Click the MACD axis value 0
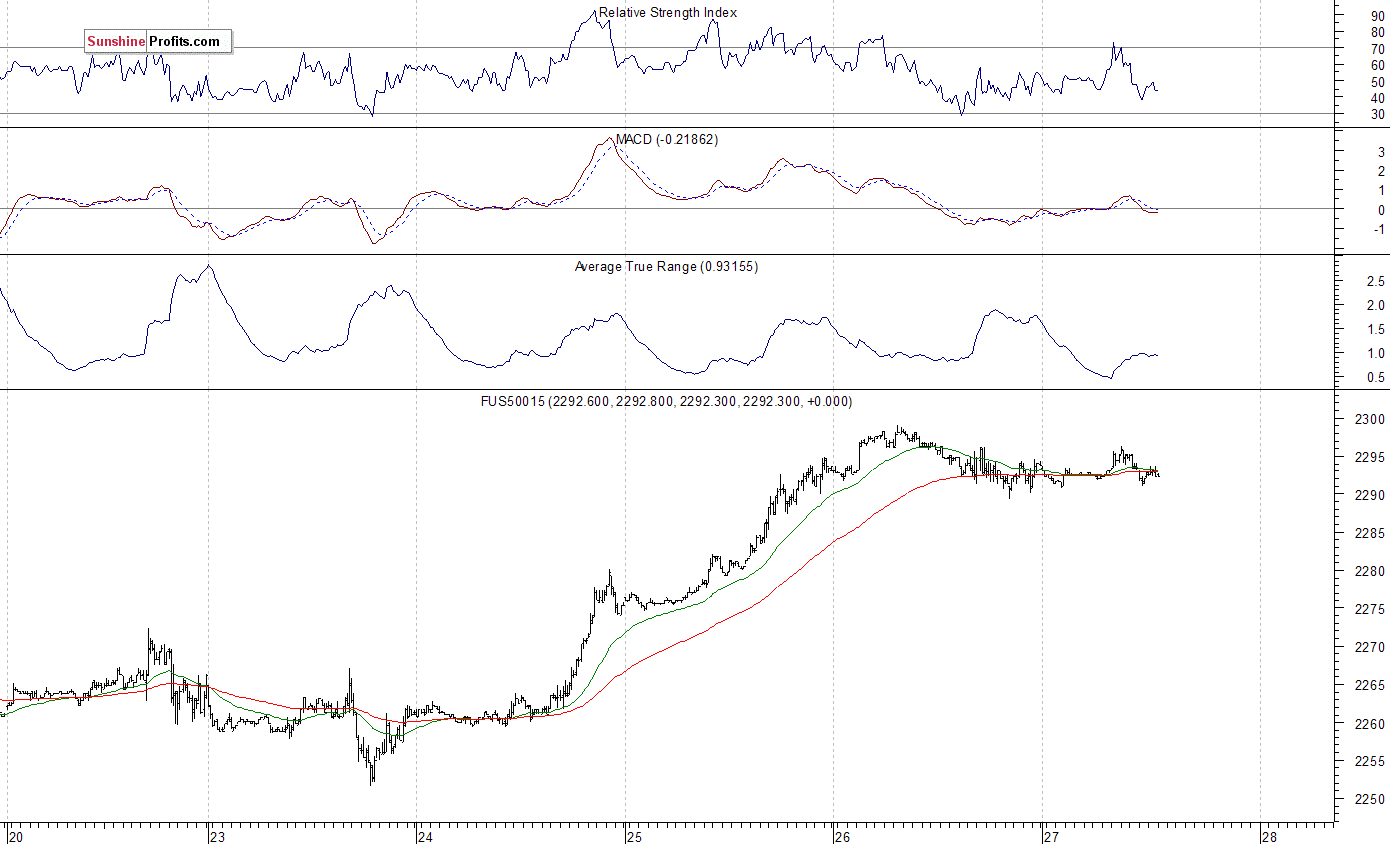Screen dimensions: 1390x844 pyautogui.click(x=1381, y=210)
